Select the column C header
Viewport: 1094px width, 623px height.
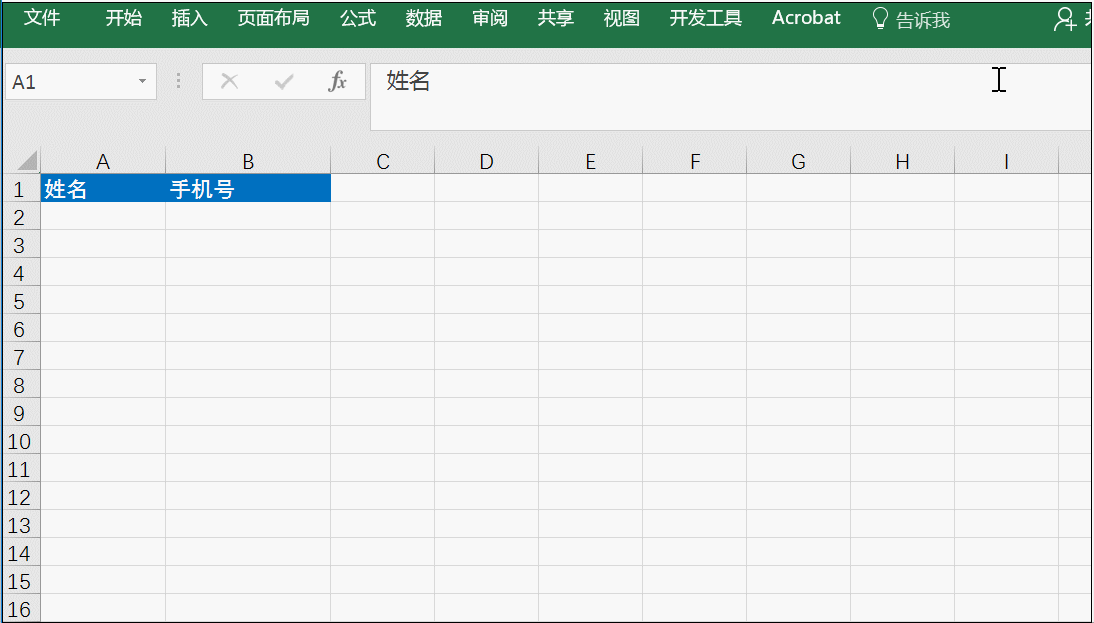coord(383,162)
